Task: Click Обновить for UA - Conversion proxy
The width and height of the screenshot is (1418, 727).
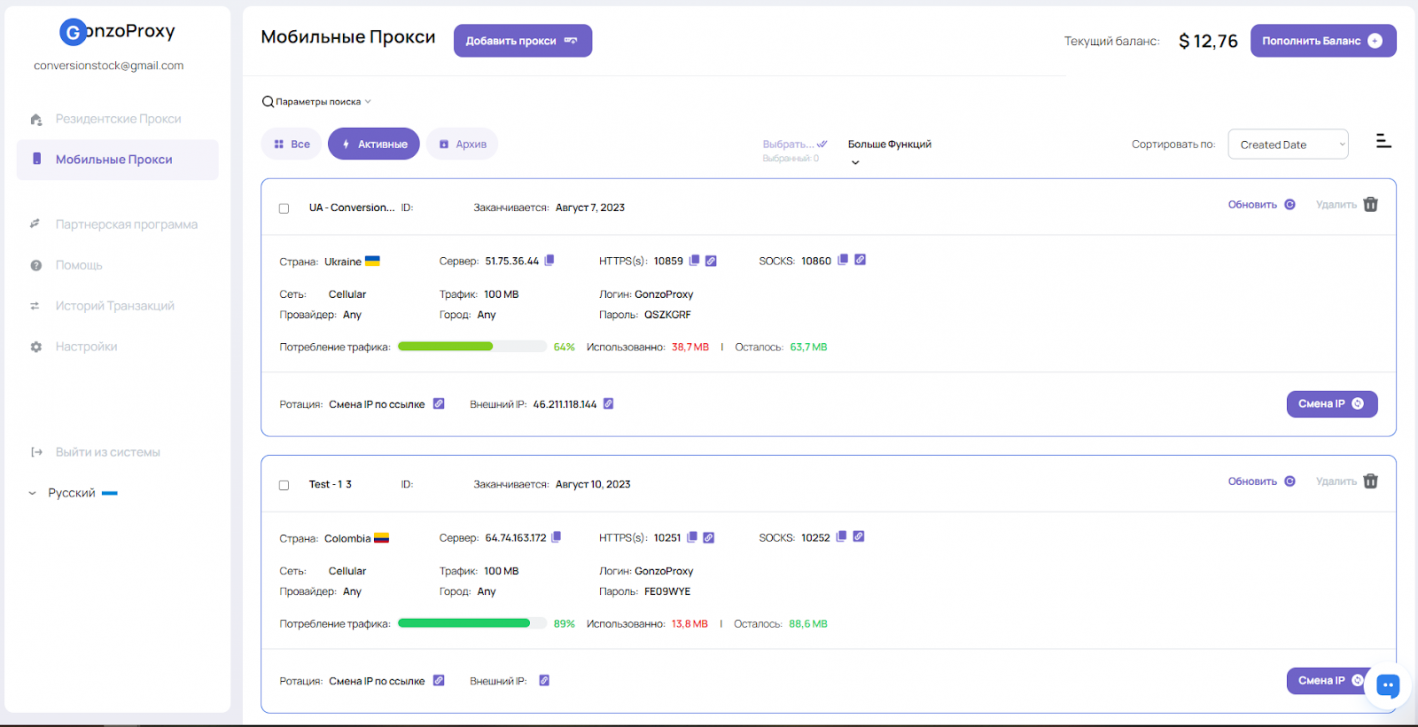Action: tap(1262, 204)
